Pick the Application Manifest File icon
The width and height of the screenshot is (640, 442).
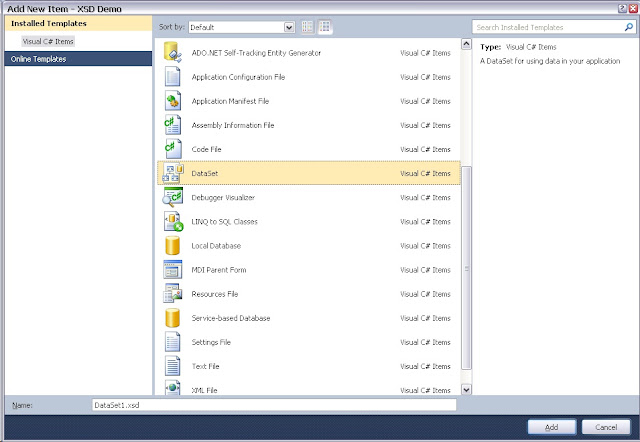(x=172, y=101)
